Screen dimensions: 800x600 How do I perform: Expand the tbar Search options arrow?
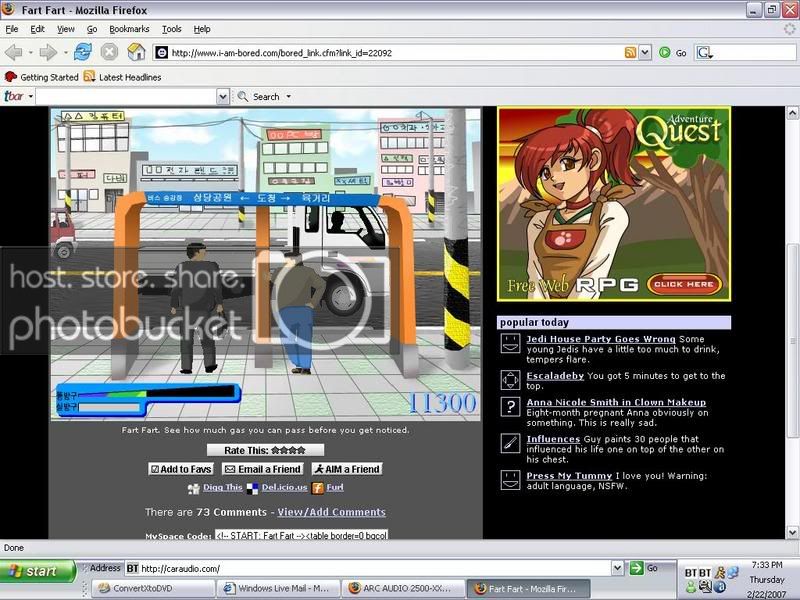coord(288,96)
